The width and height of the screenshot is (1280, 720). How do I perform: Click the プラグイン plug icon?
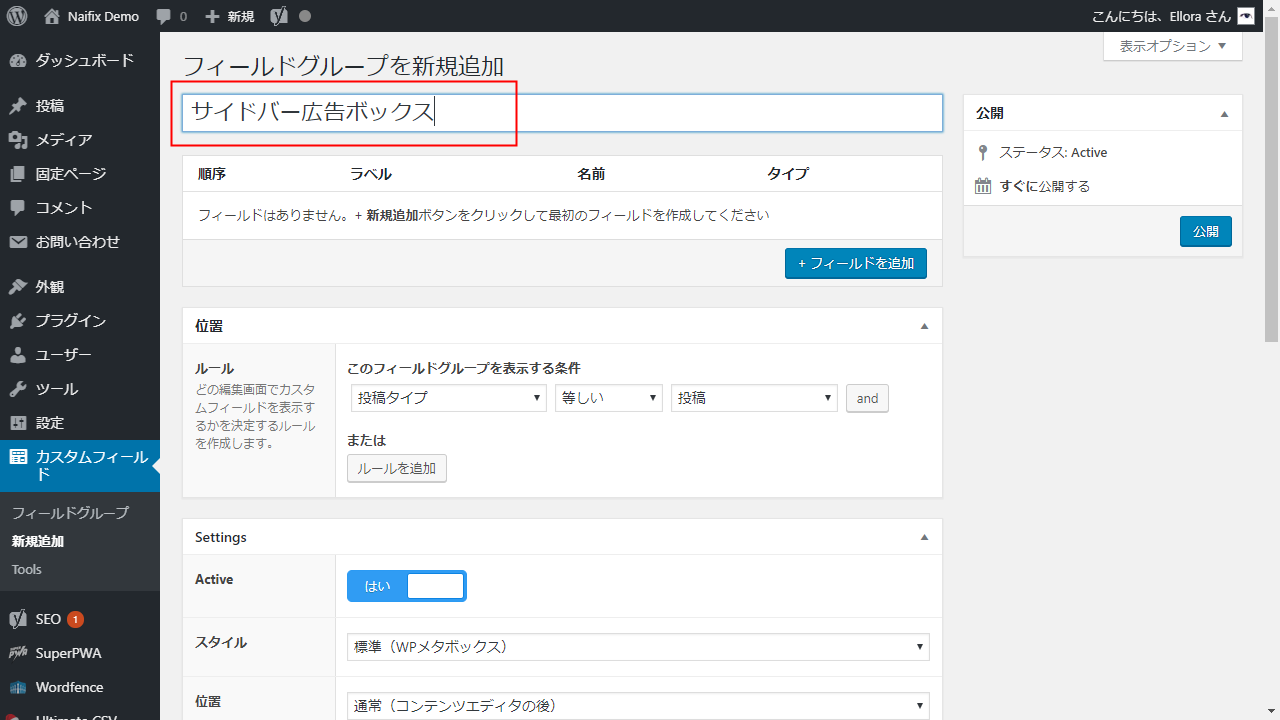click(x=18, y=321)
